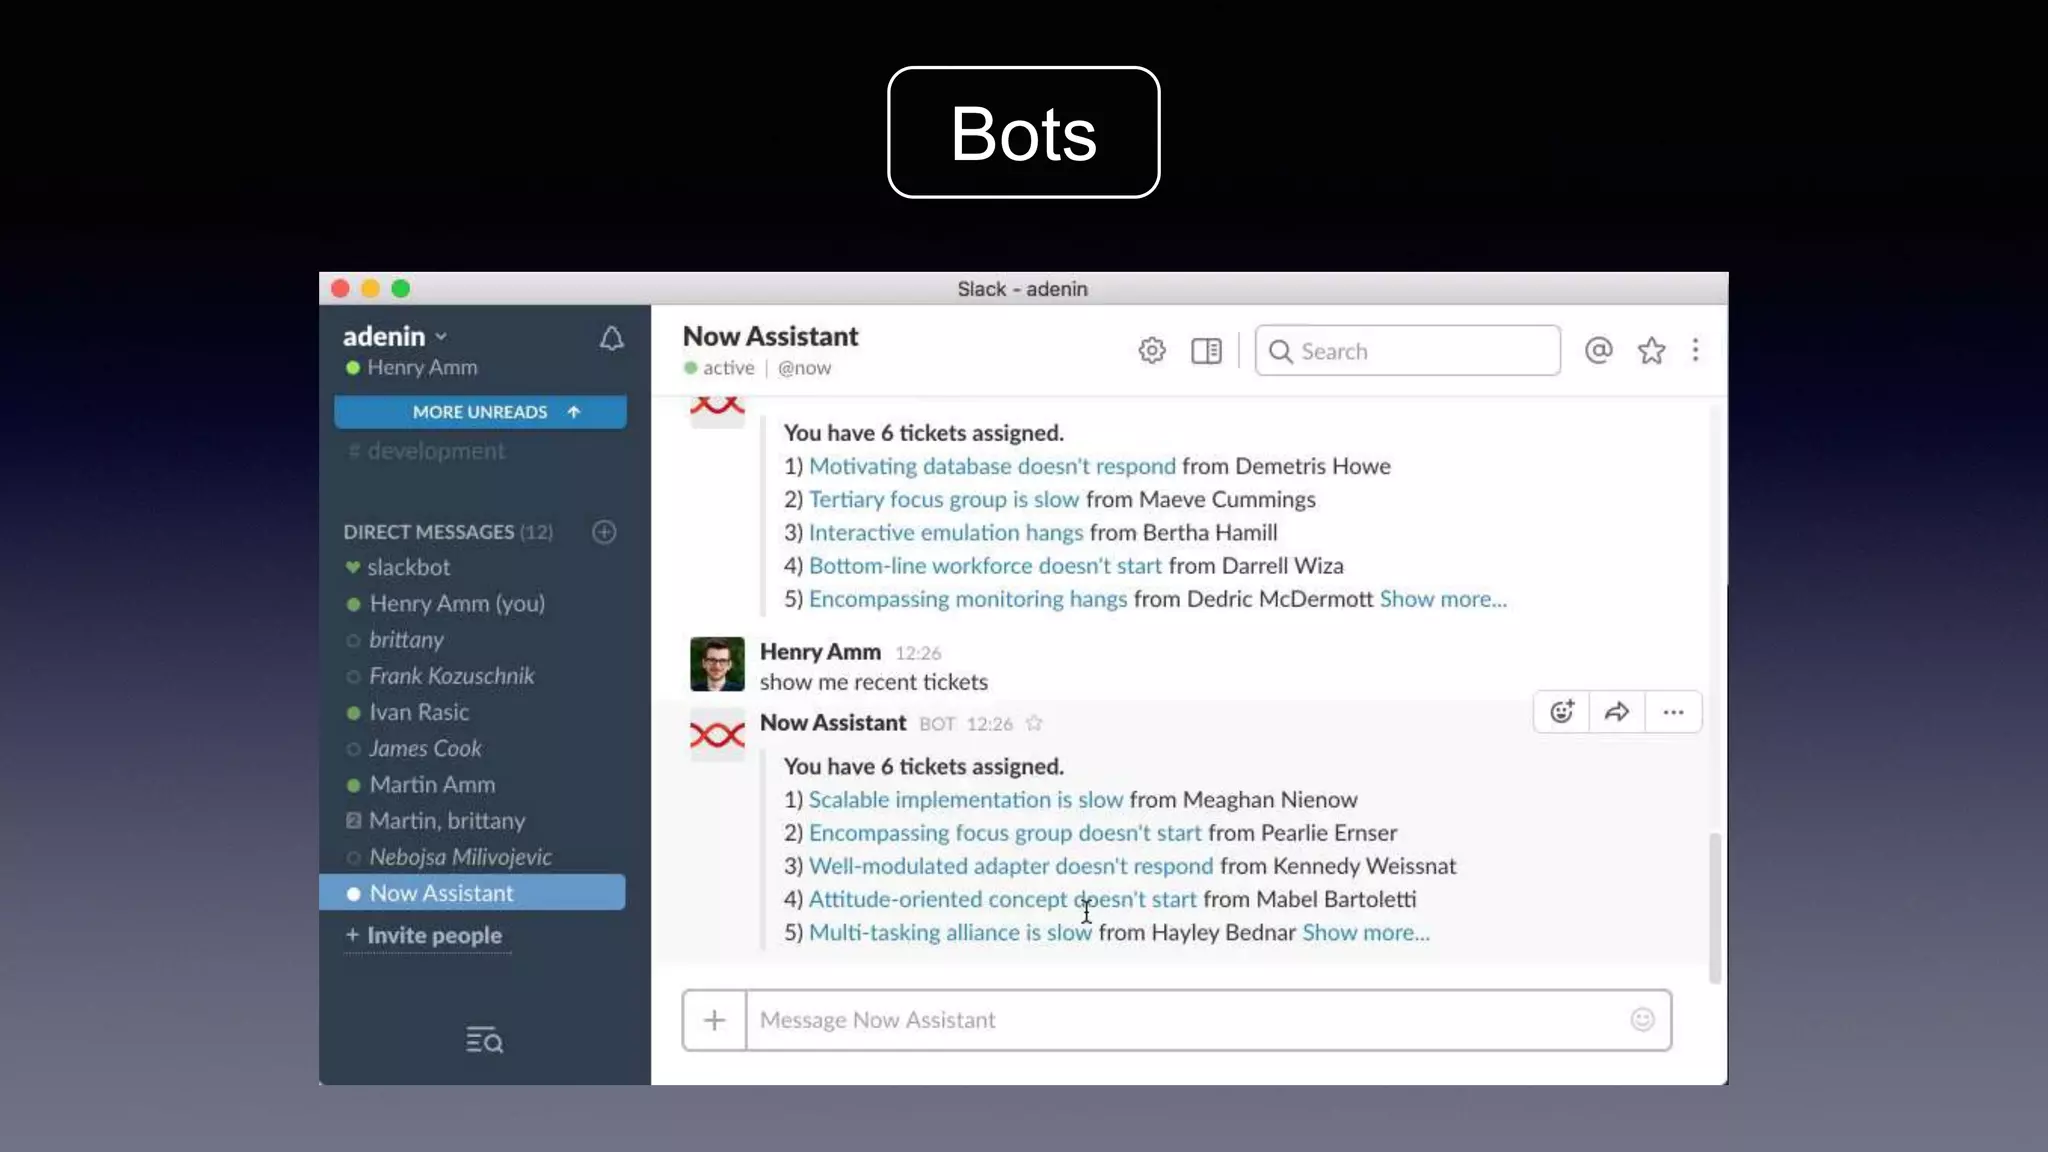Open the more options vertical dots menu
2048x1152 pixels.
tap(1695, 350)
